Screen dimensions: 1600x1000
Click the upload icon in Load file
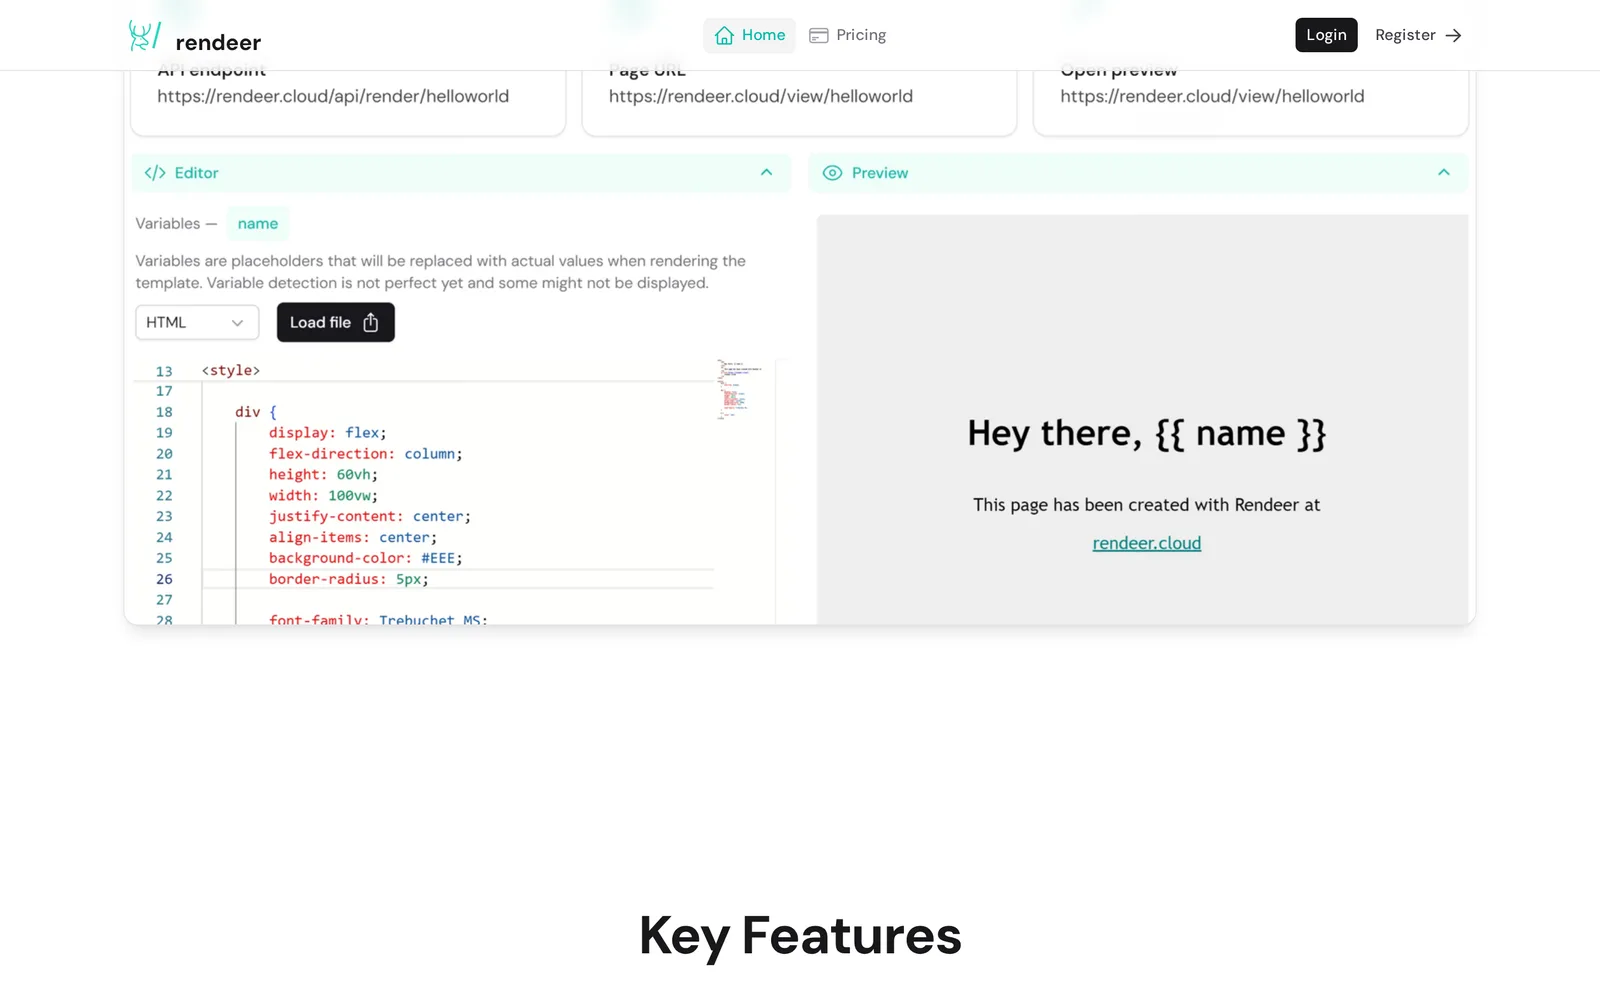371,322
